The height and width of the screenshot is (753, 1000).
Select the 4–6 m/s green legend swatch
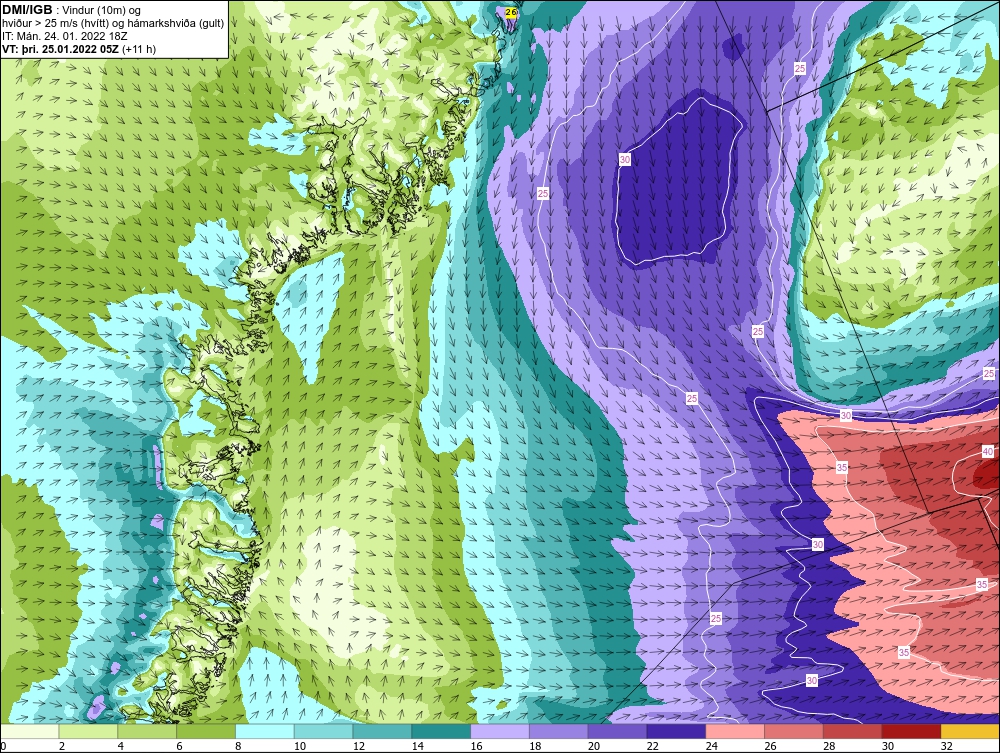(147, 731)
